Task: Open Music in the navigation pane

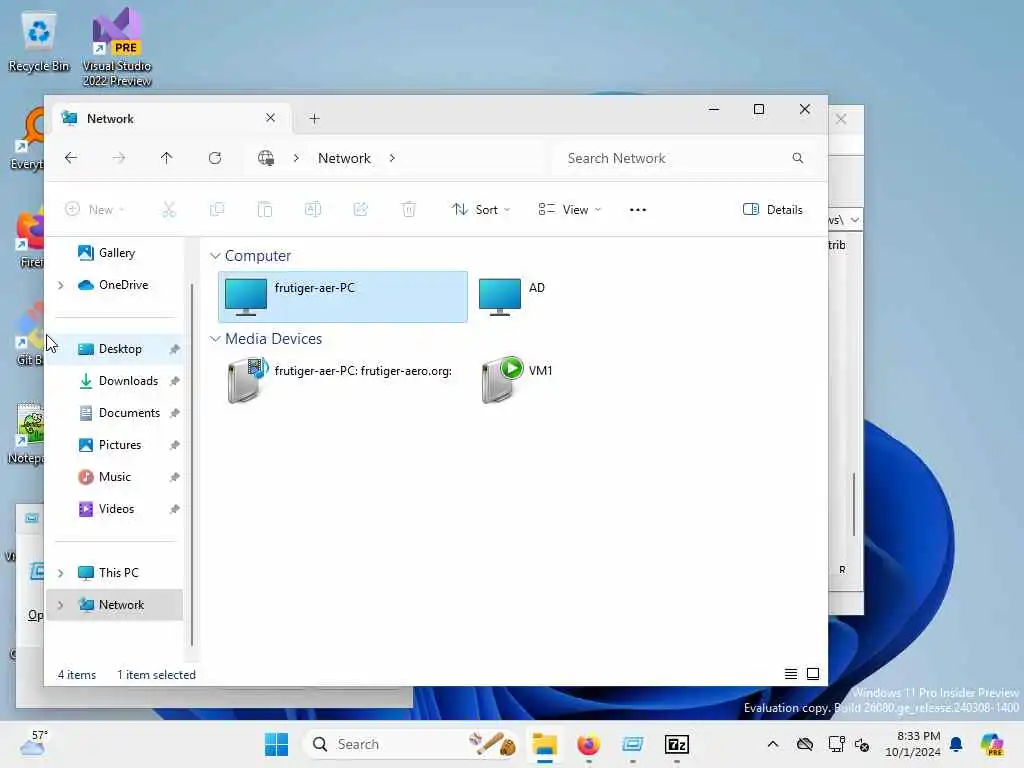Action: click(114, 477)
